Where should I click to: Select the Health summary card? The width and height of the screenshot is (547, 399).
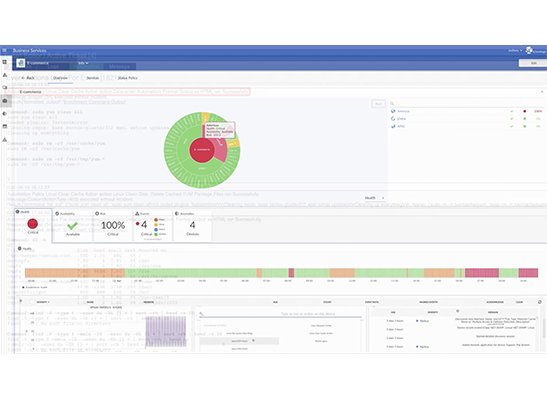tap(33, 225)
